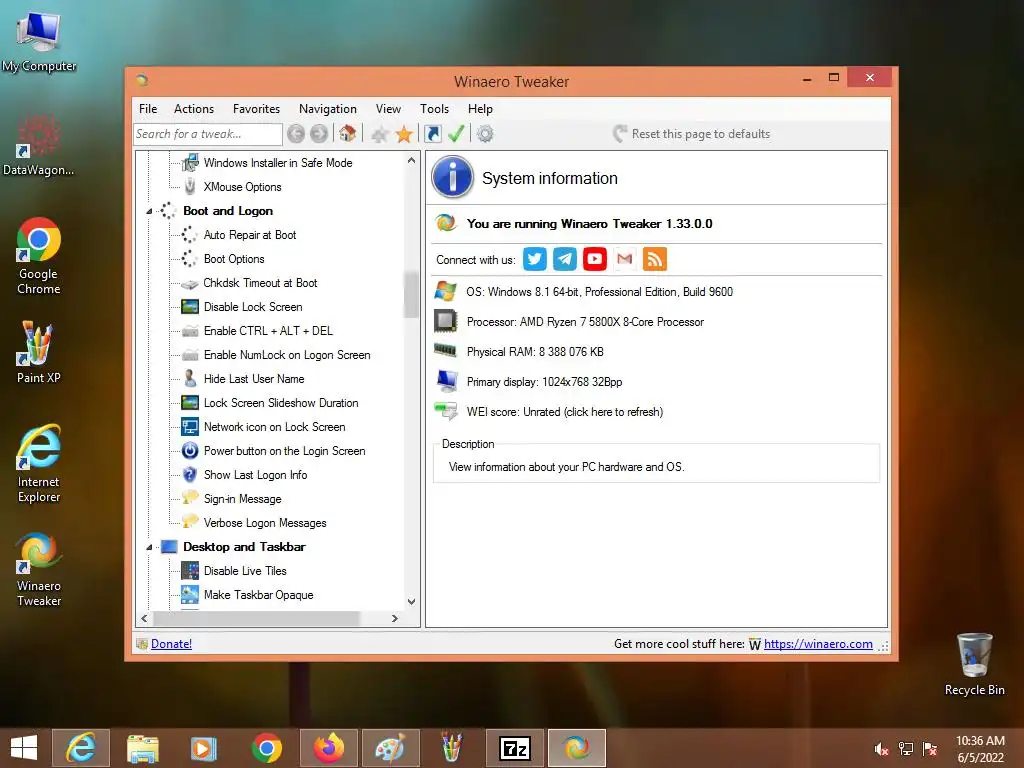The width and height of the screenshot is (1024, 768).
Task: Click the add to favorites star-plus icon
Action: [379, 135]
